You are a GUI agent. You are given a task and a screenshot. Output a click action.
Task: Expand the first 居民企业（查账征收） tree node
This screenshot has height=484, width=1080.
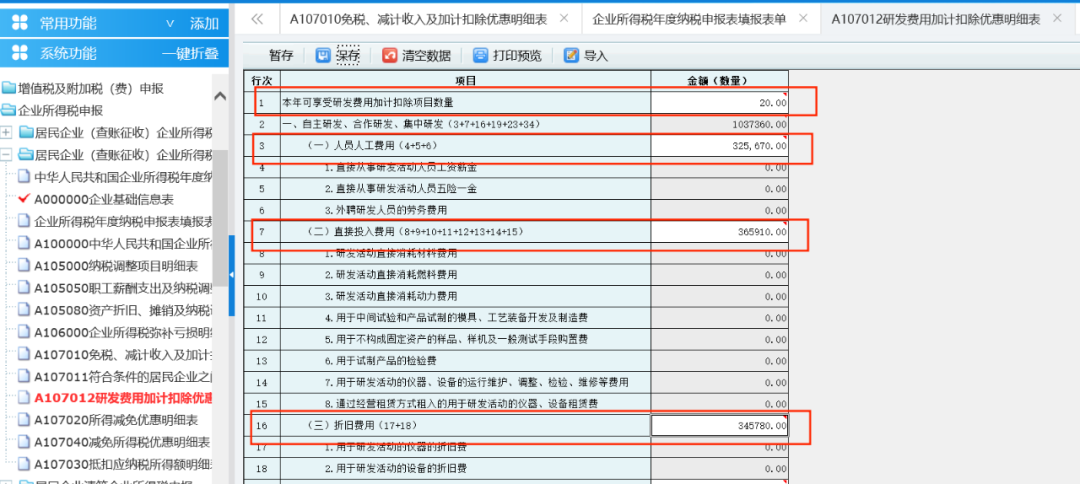click(x=6, y=132)
